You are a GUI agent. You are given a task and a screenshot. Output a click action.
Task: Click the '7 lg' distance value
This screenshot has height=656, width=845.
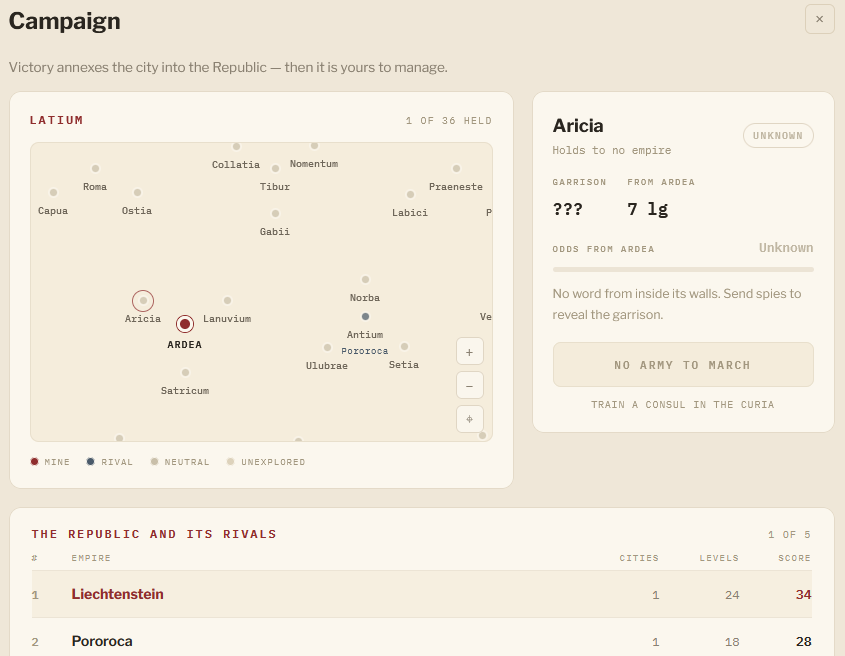coord(647,209)
